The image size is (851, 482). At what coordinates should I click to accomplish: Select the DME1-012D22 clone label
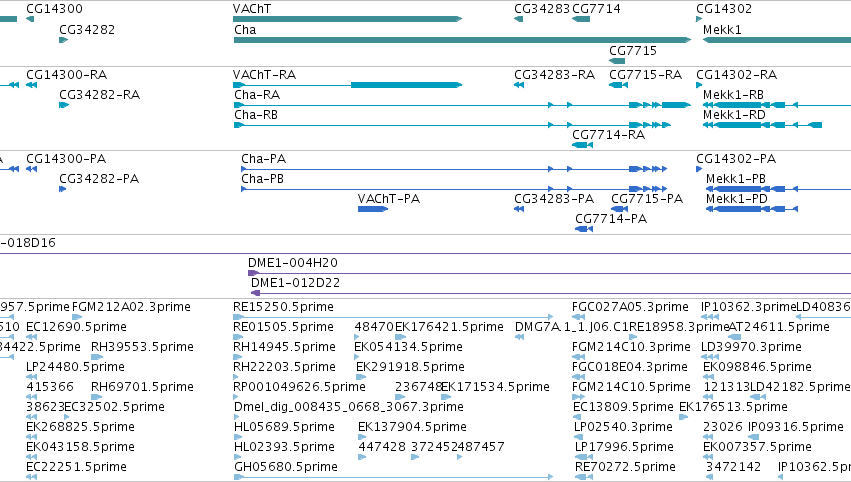tap(295, 283)
